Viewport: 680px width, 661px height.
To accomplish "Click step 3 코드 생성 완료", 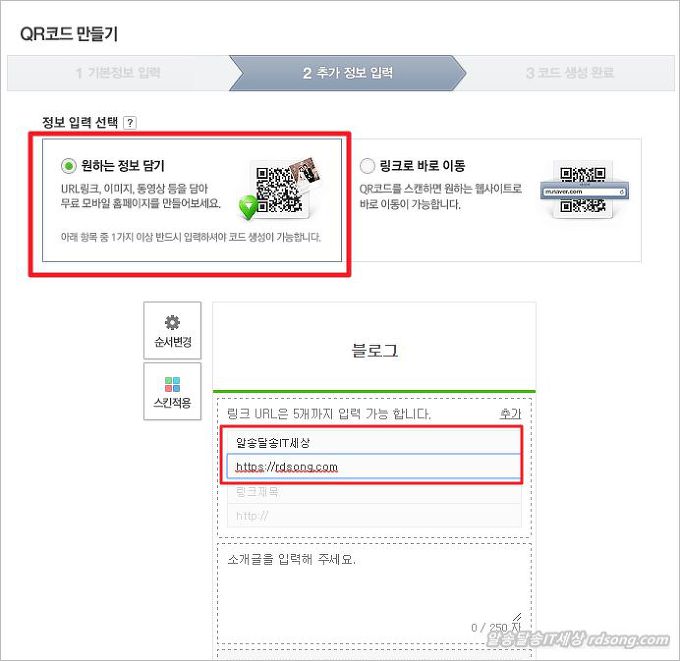I will coord(570,73).
